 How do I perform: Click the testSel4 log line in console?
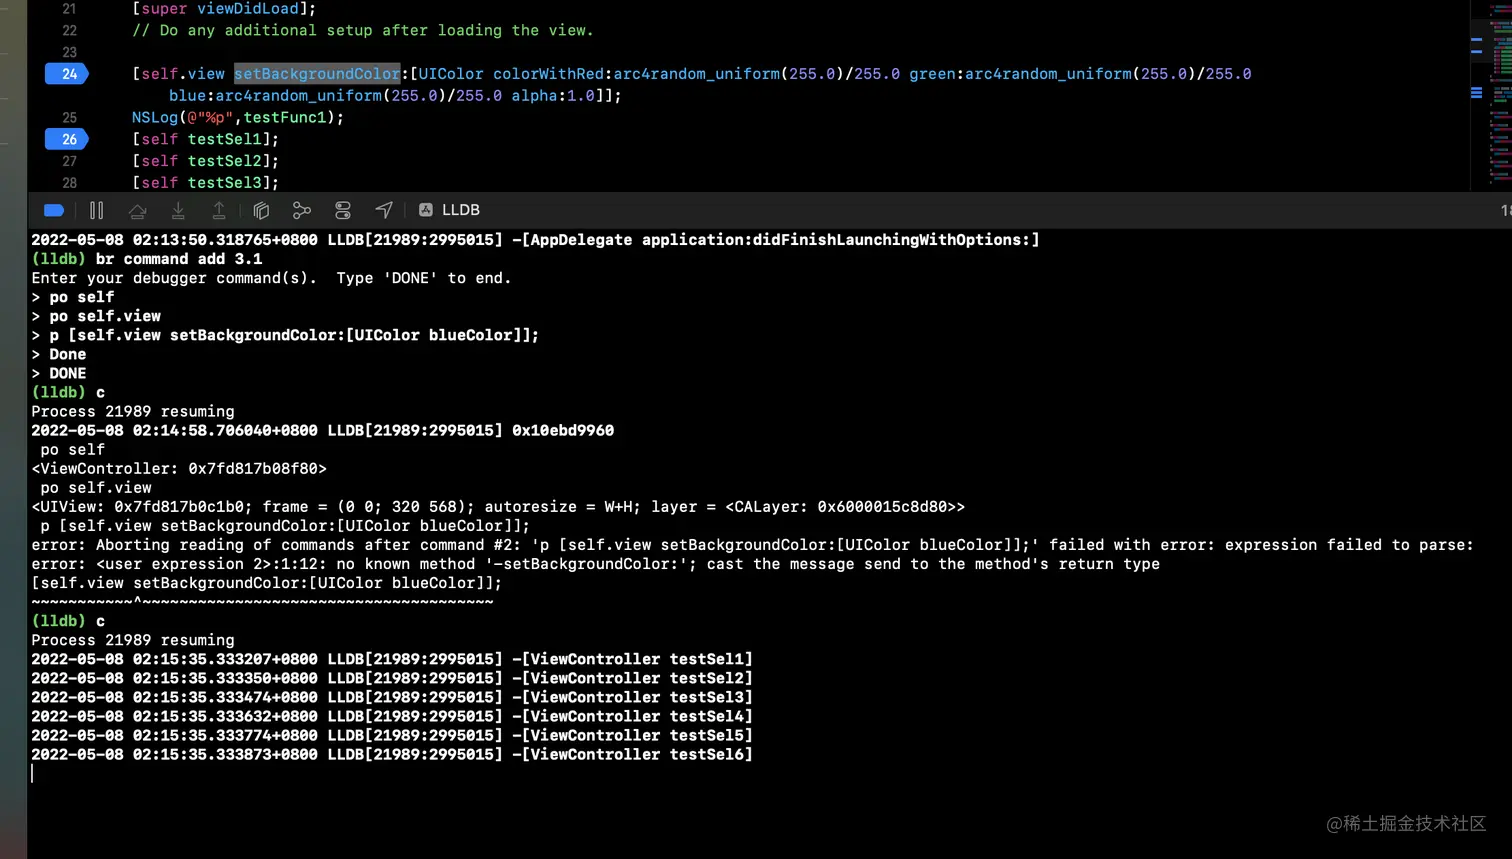point(392,717)
